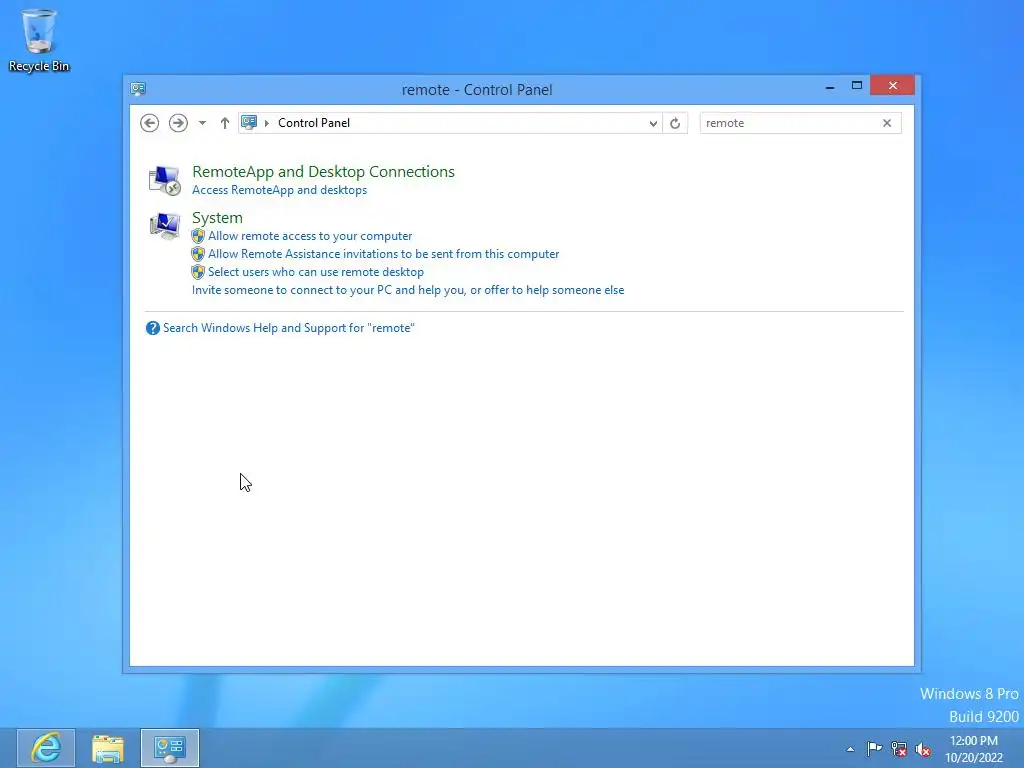Open File Explorer from the taskbar
The height and width of the screenshot is (768, 1024).
point(108,748)
